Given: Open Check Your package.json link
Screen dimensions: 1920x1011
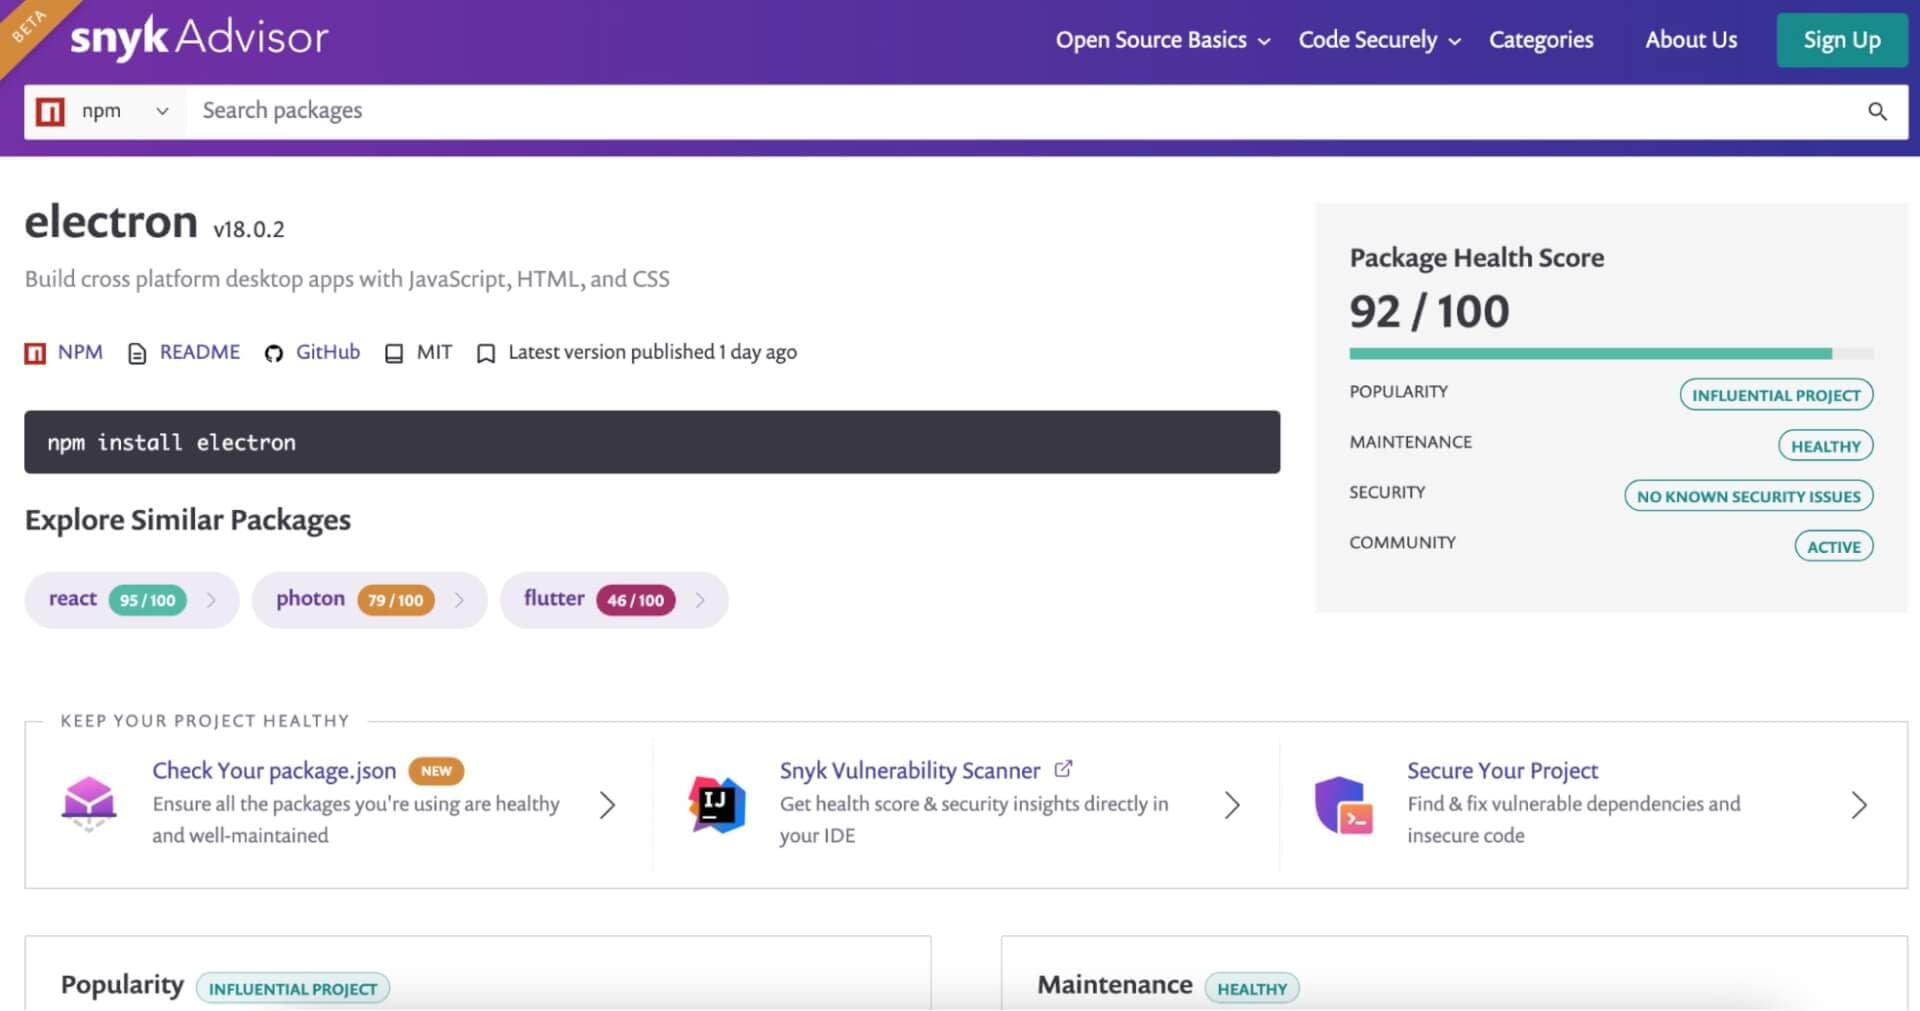Looking at the screenshot, I should click(274, 771).
